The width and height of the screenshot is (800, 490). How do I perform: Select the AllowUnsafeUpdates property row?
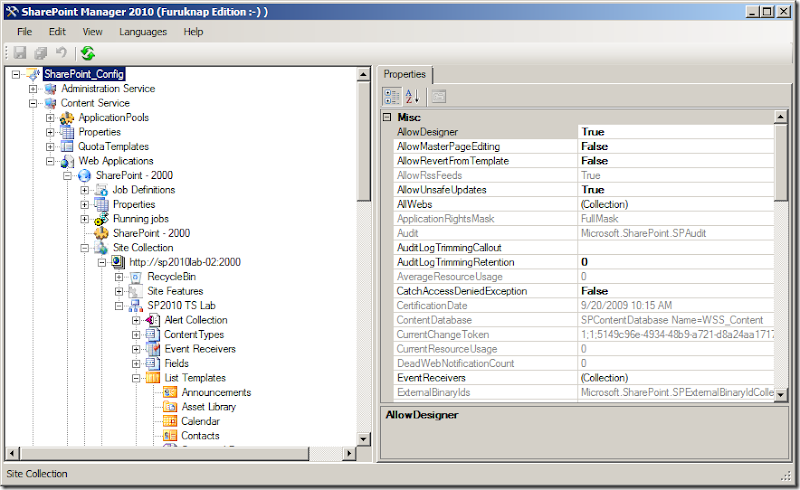[x=584, y=190]
